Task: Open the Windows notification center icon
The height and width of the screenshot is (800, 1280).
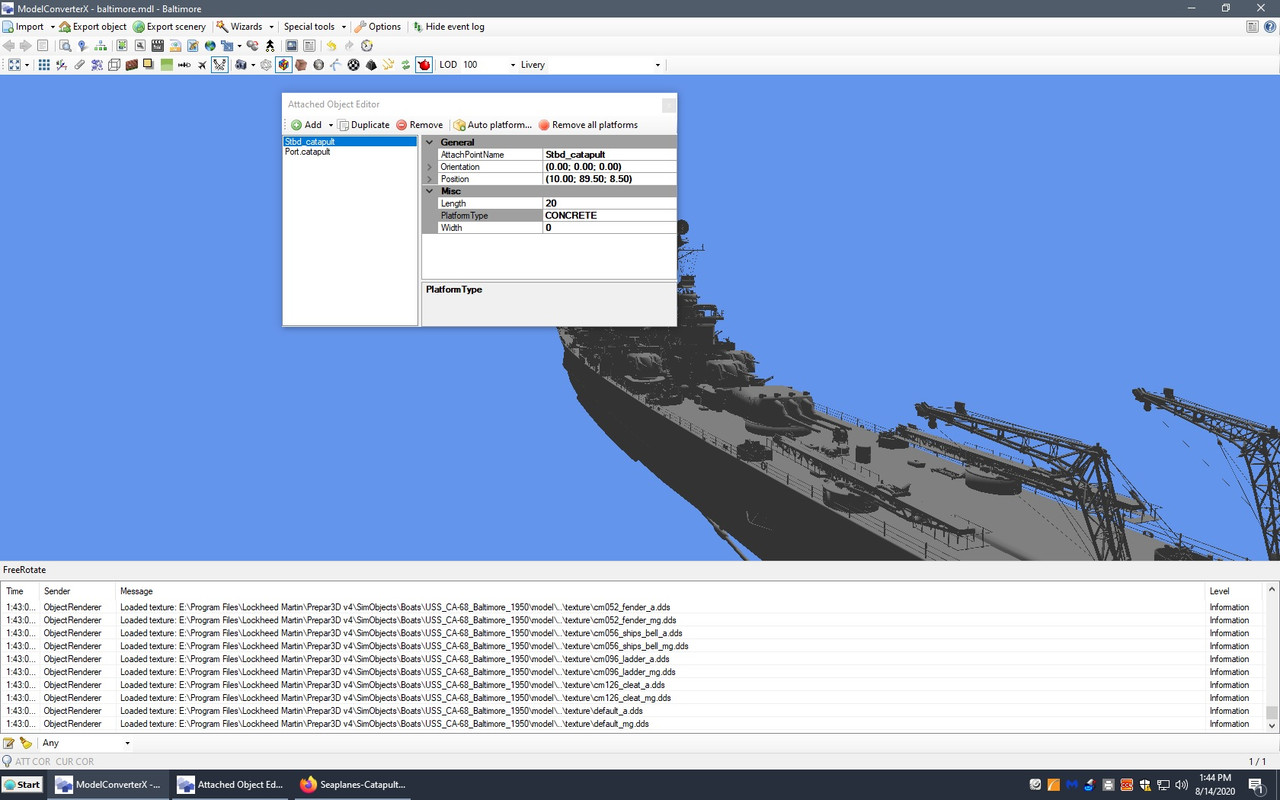Action: click(x=1256, y=785)
